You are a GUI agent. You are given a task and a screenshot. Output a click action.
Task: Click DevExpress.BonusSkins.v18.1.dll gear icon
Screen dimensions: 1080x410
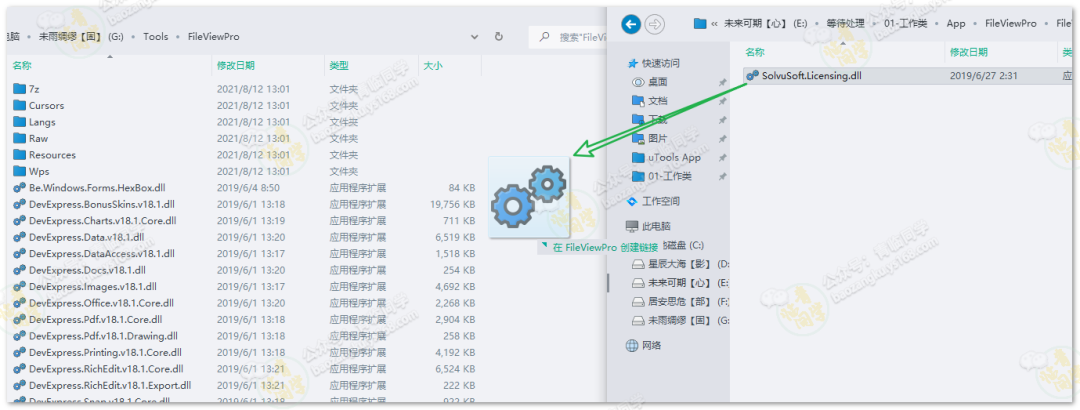pos(19,204)
